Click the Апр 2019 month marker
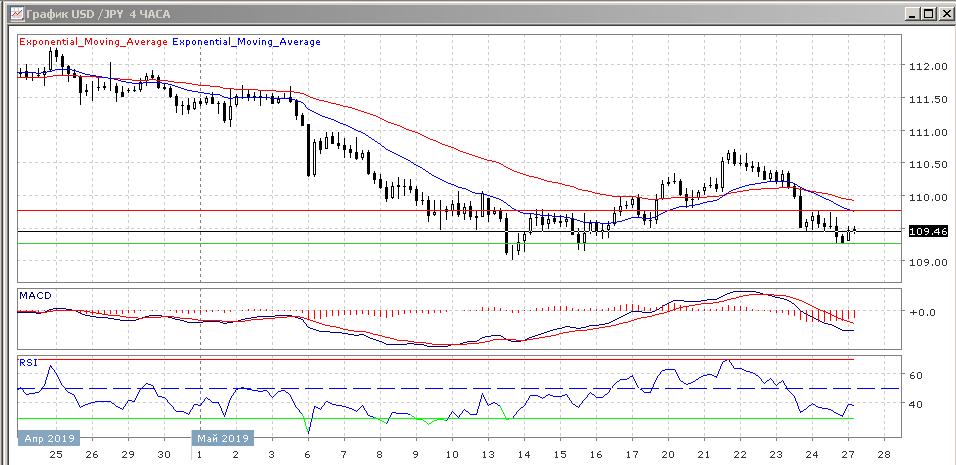956x465 pixels. tap(47, 437)
